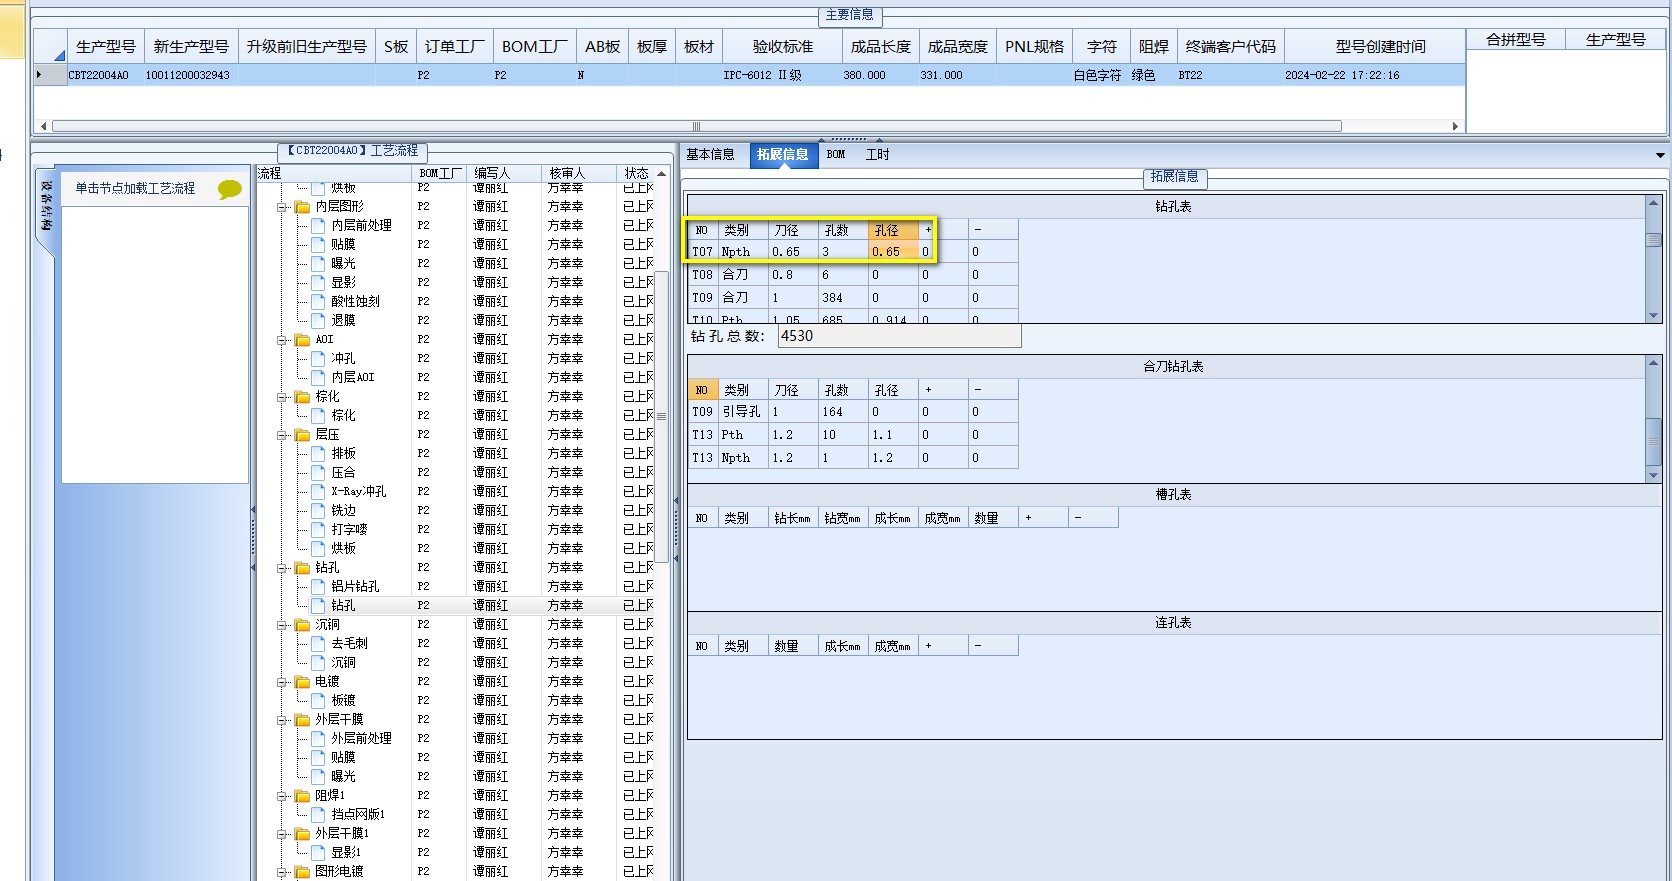1672x881 pixels.
Task: Click the 层压 folder icon
Action: (x=302, y=435)
